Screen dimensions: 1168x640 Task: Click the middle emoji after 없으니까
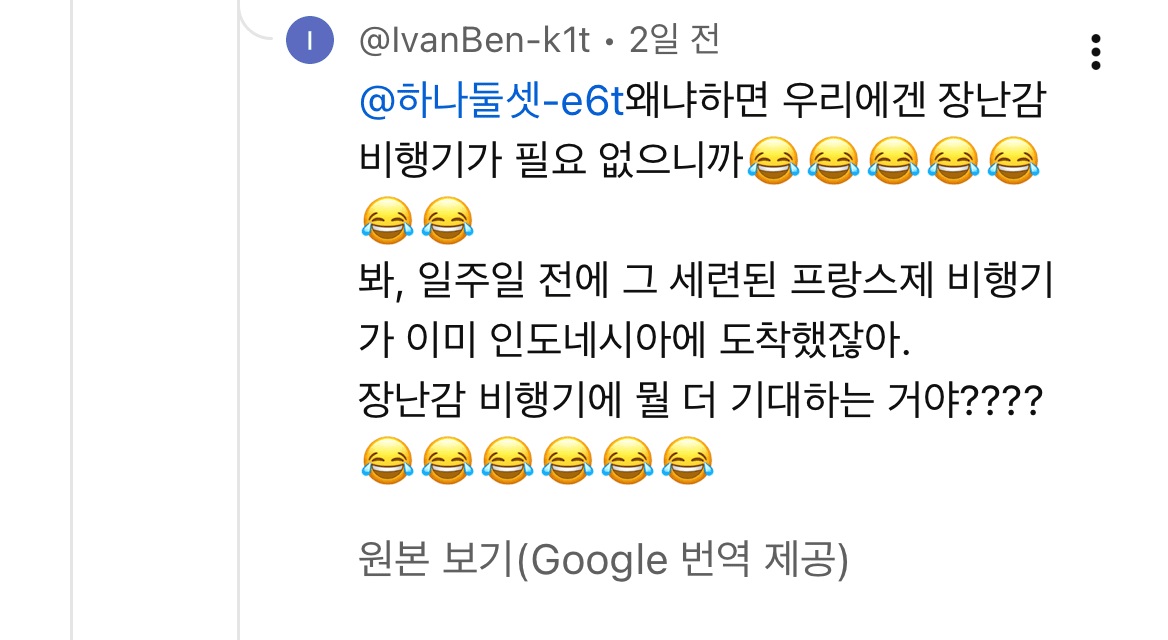pyautogui.click(x=893, y=161)
